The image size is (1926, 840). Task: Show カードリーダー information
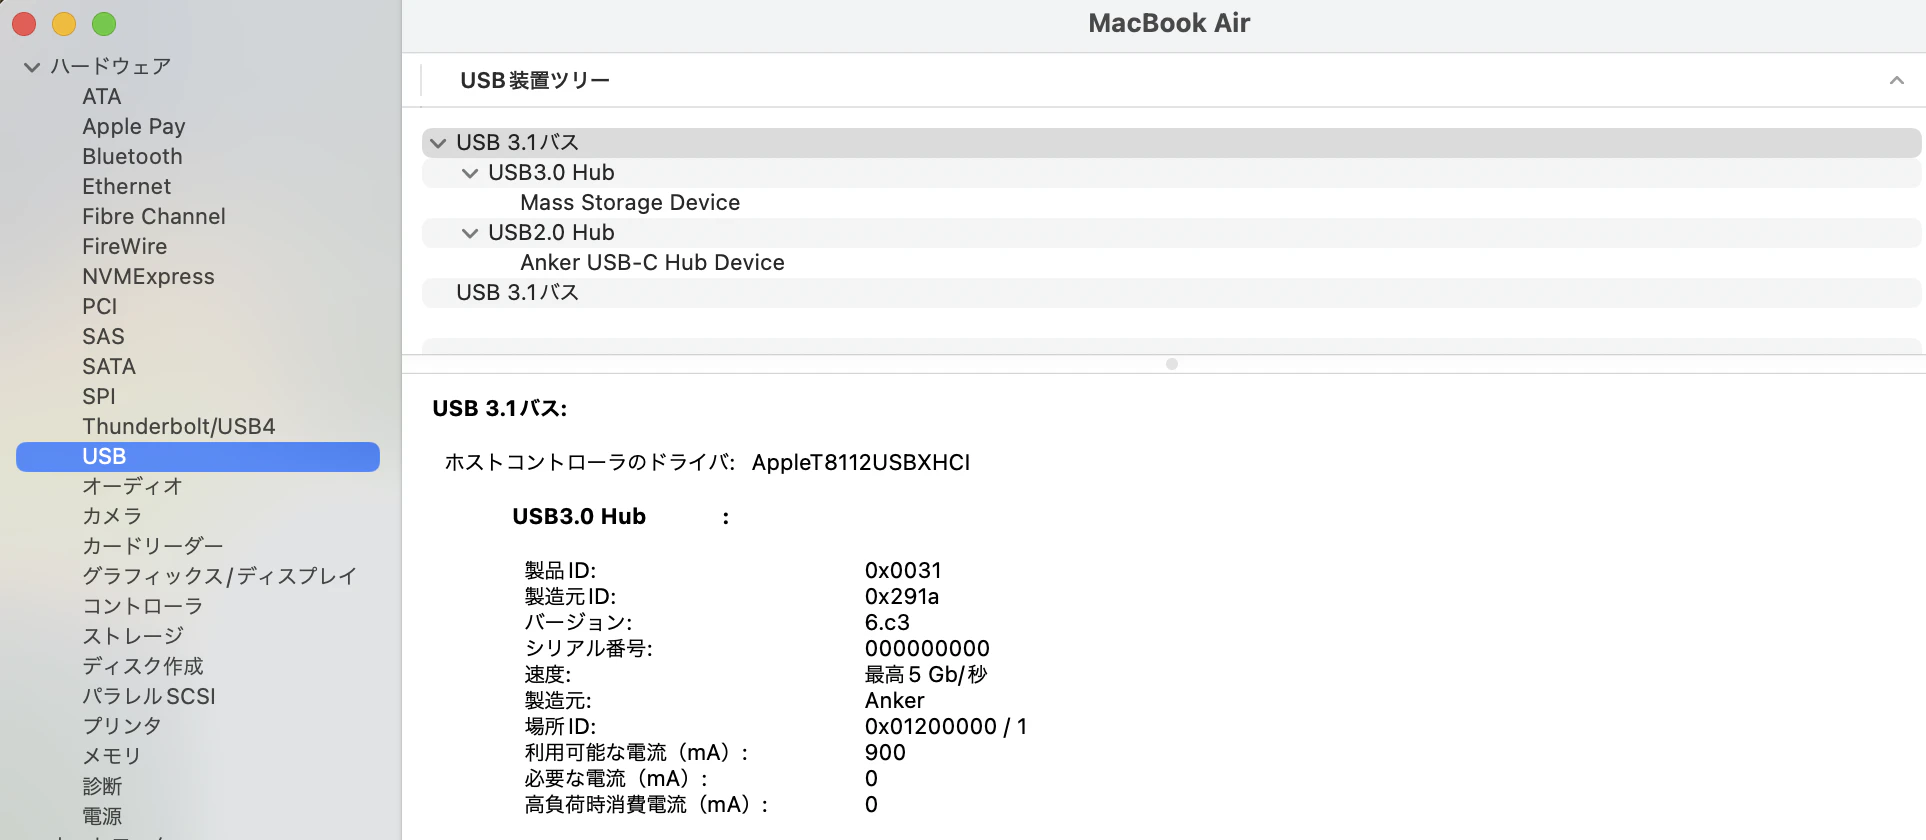(153, 547)
